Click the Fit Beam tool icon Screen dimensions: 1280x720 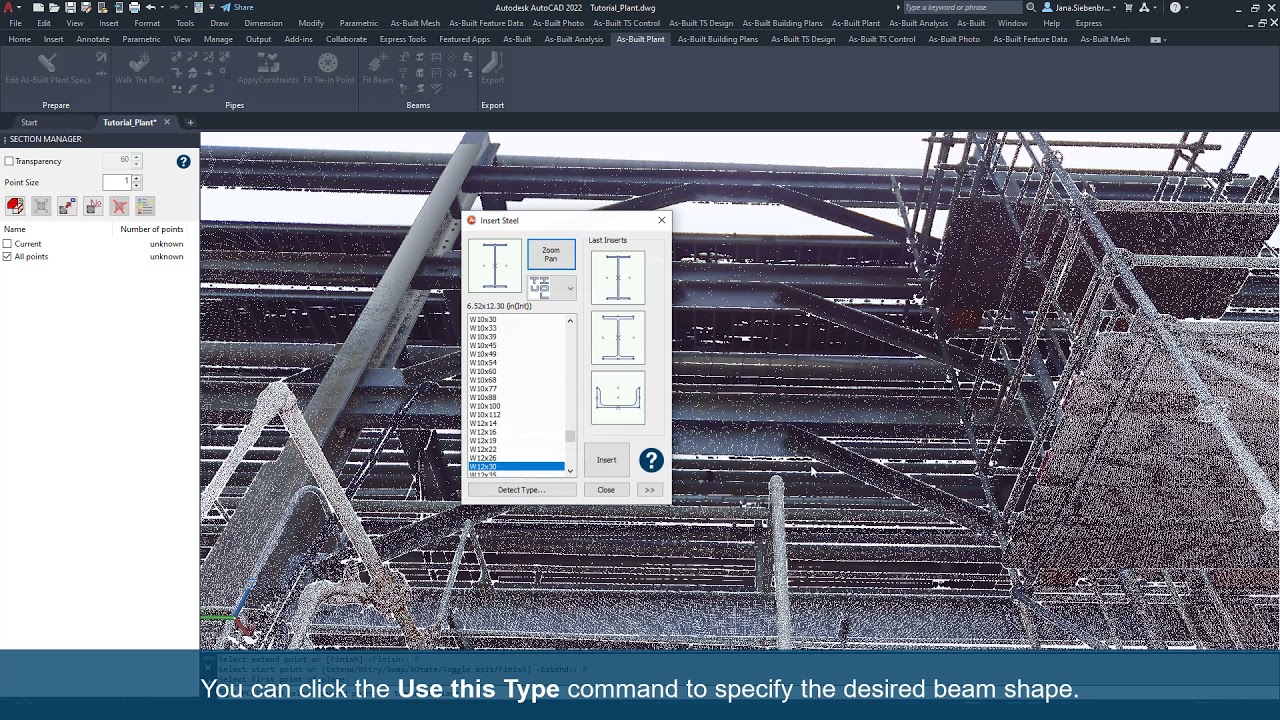coord(377,64)
